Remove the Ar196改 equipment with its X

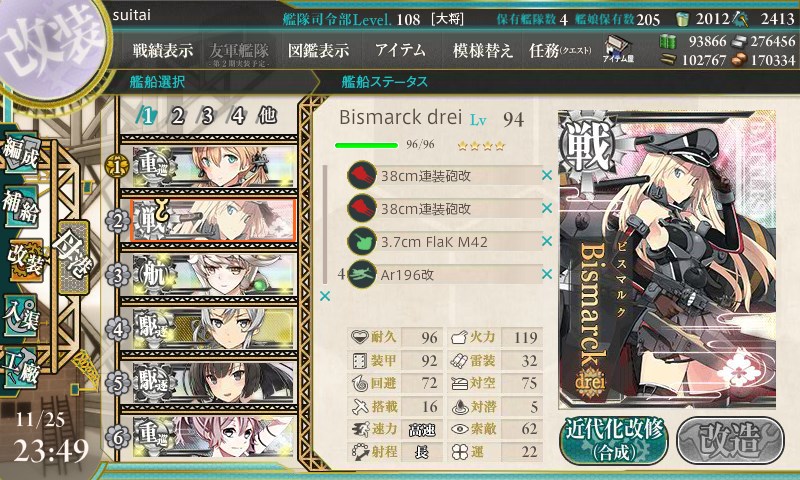547,274
